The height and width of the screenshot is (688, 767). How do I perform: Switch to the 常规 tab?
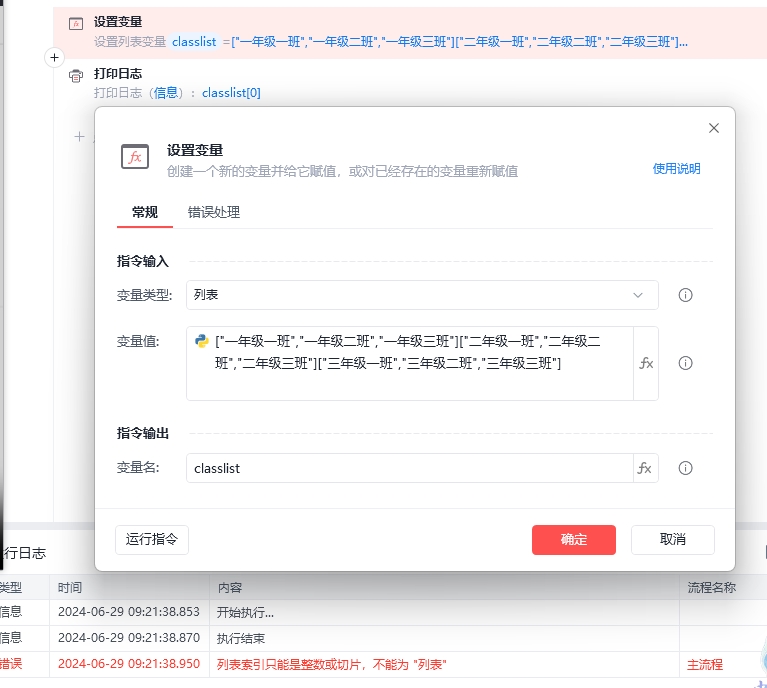coord(145,212)
